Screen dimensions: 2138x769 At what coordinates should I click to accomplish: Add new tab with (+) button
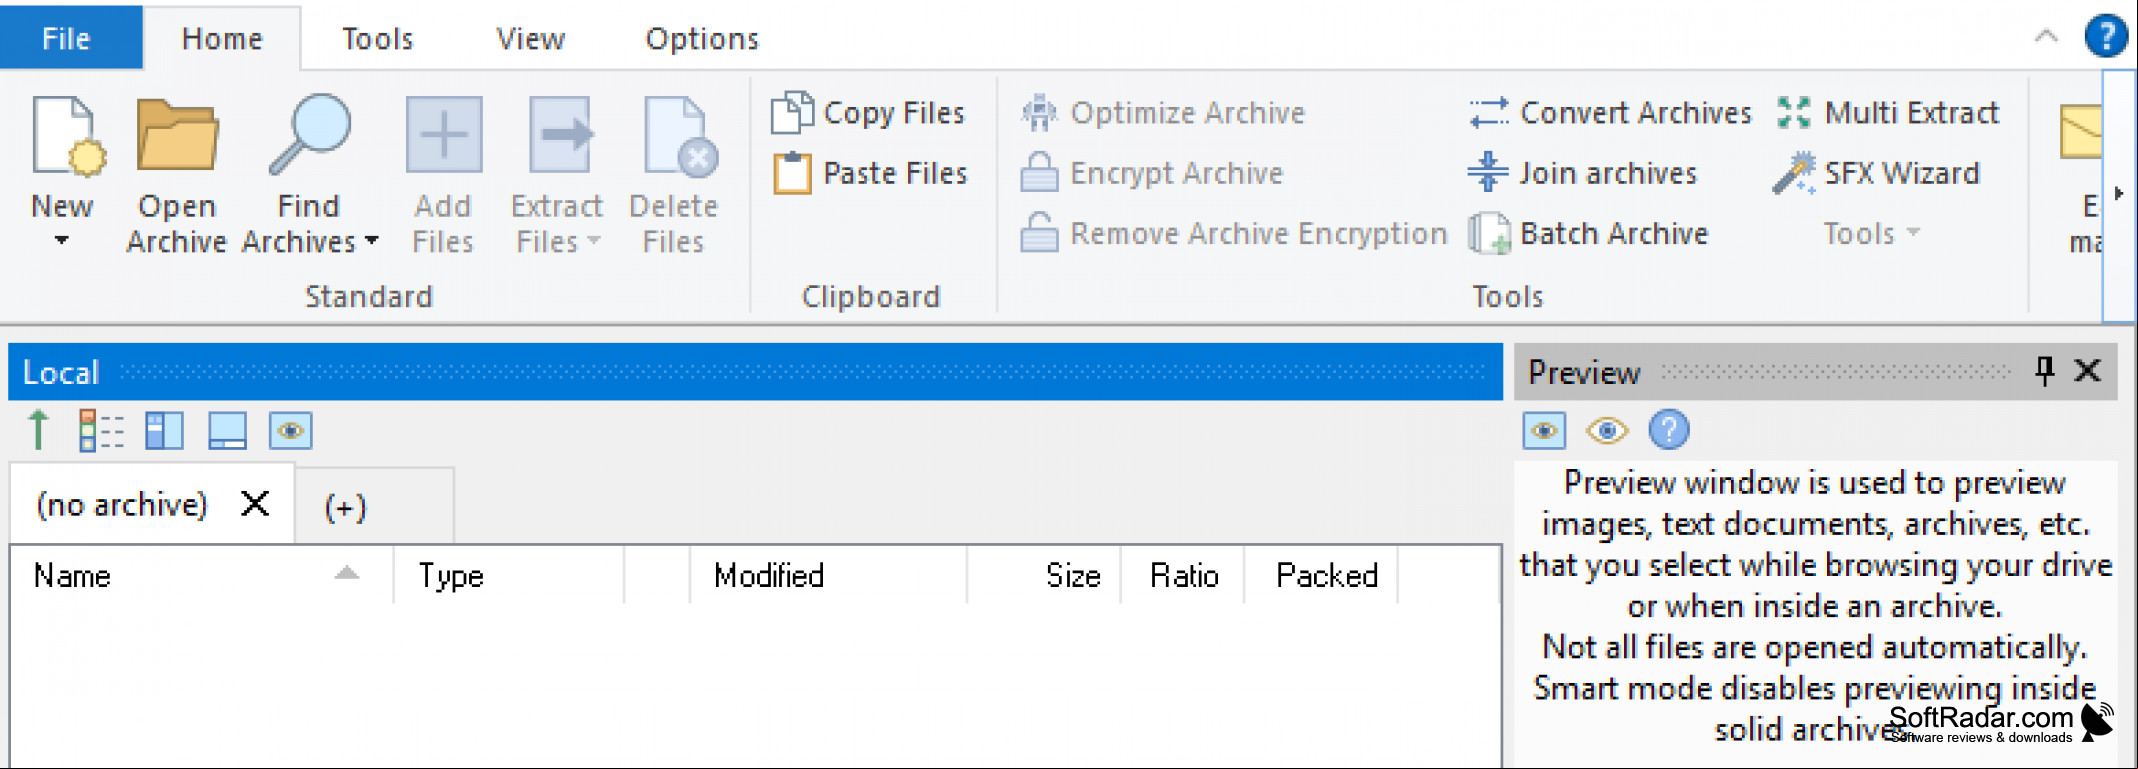click(345, 506)
